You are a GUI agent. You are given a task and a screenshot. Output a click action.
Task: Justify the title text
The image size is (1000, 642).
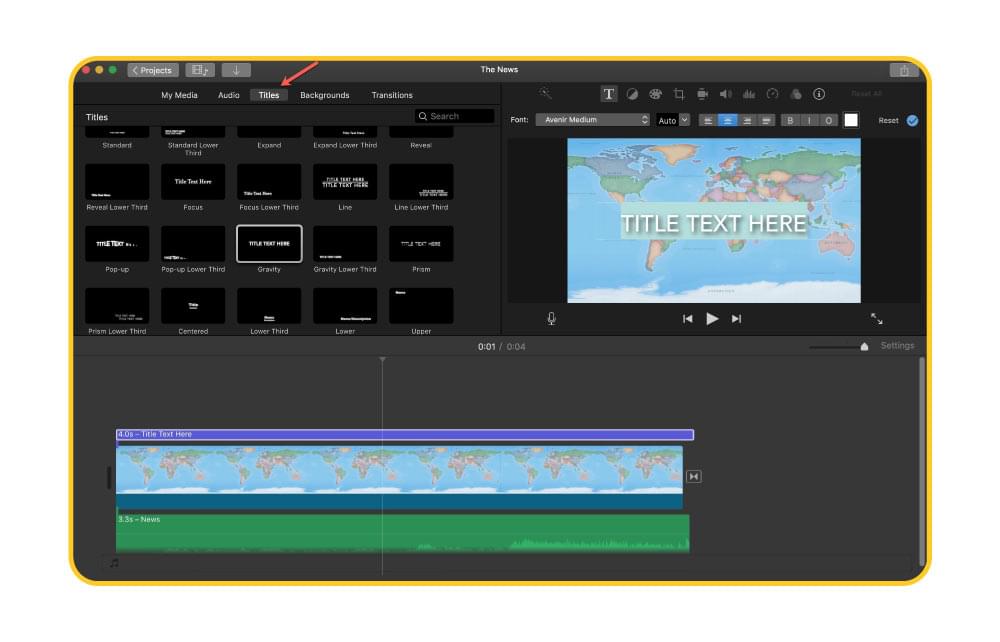click(766, 120)
